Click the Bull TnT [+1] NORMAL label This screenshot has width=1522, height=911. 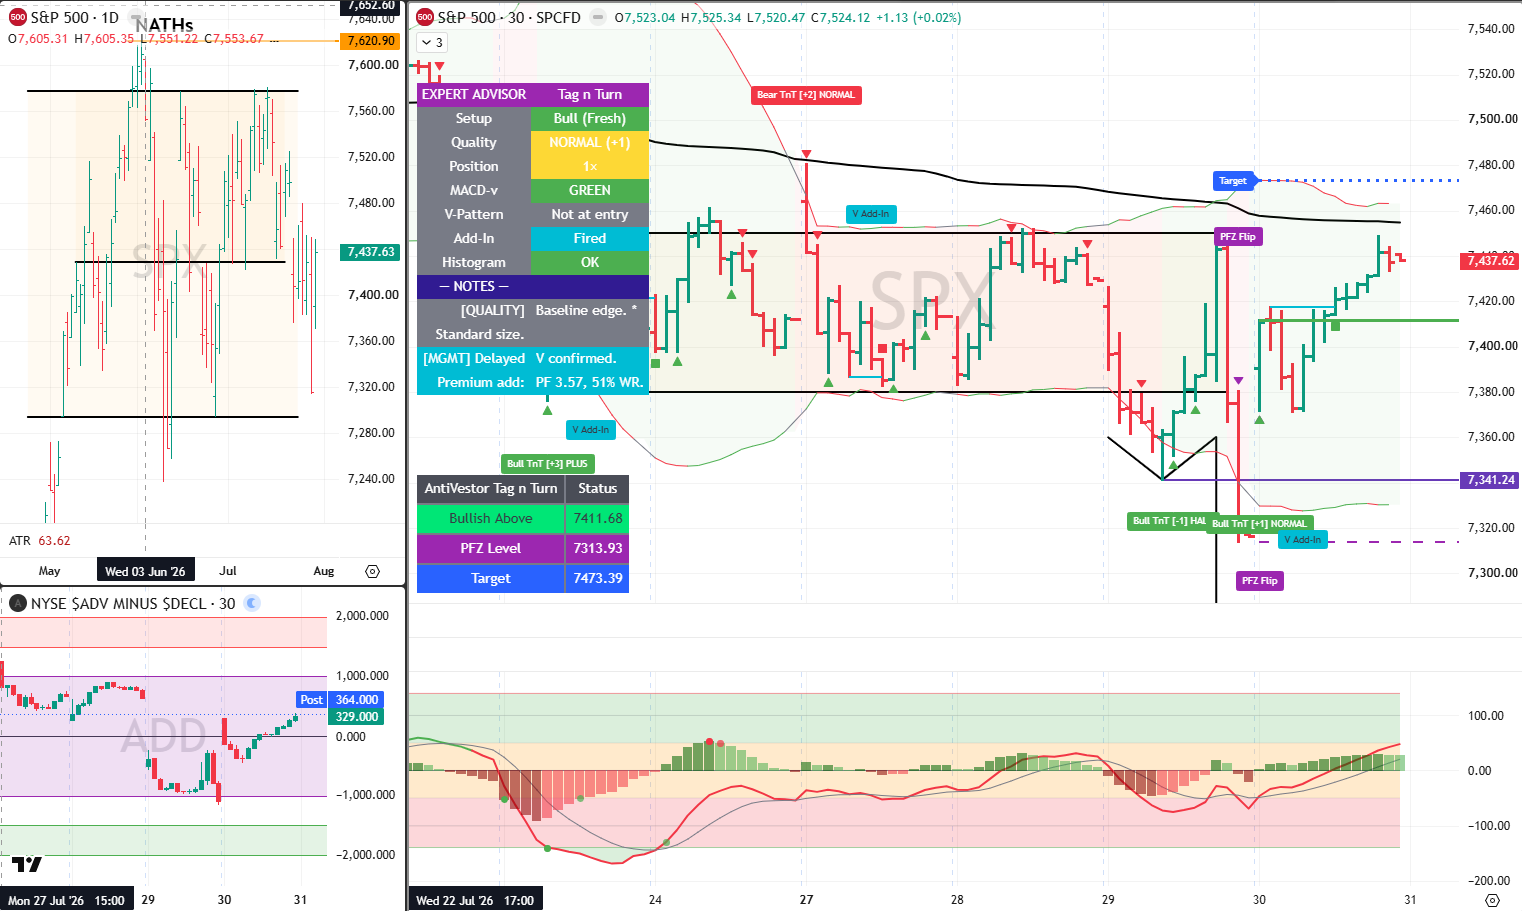(x=1259, y=523)
